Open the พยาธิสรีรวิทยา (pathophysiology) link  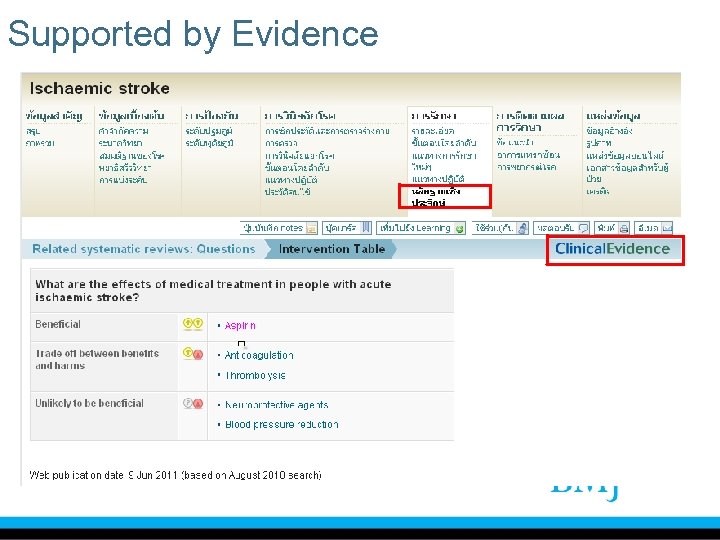124,168
